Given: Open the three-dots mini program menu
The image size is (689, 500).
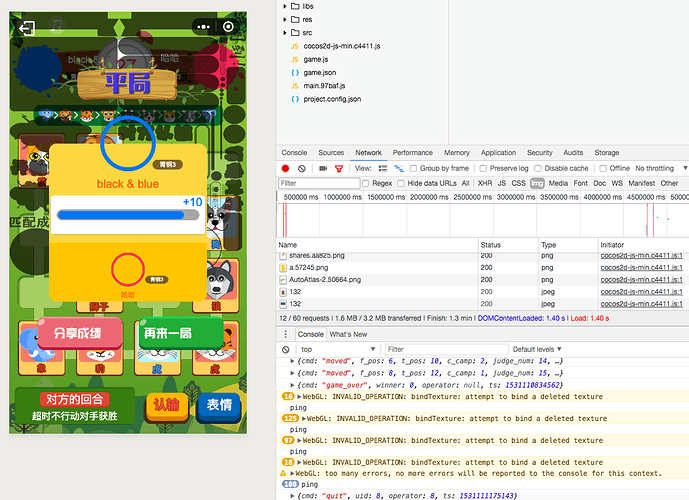Looking at the screenshot, I should point(203,27).
